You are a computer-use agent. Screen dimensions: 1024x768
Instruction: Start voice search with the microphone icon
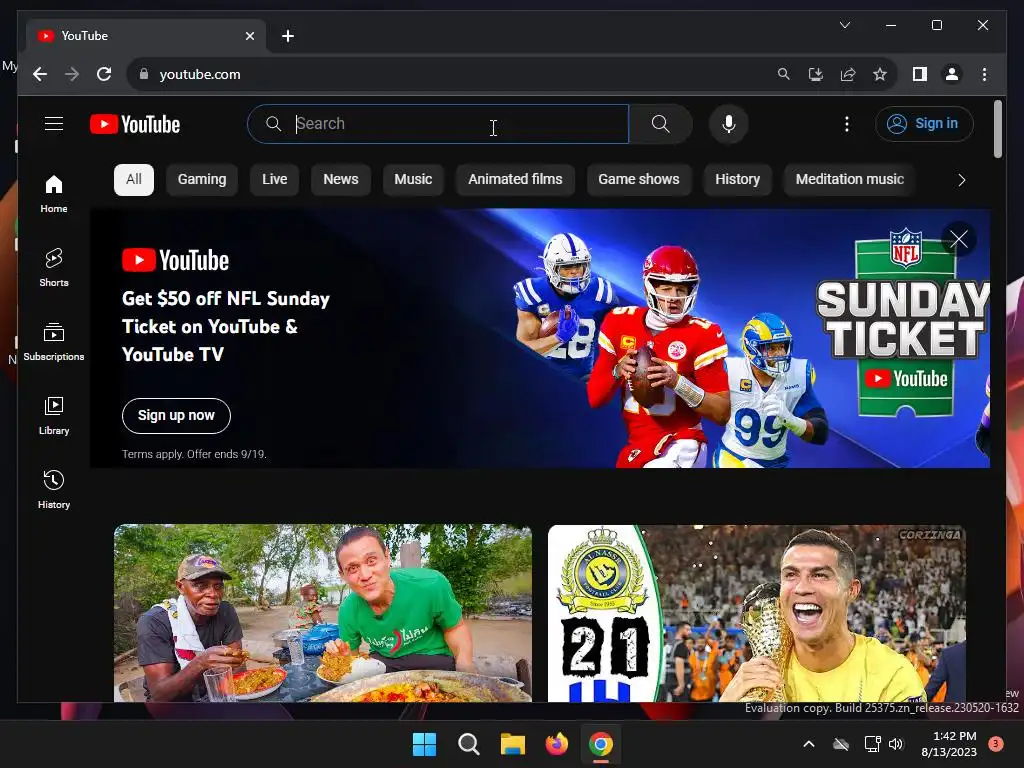pos(729,124)
